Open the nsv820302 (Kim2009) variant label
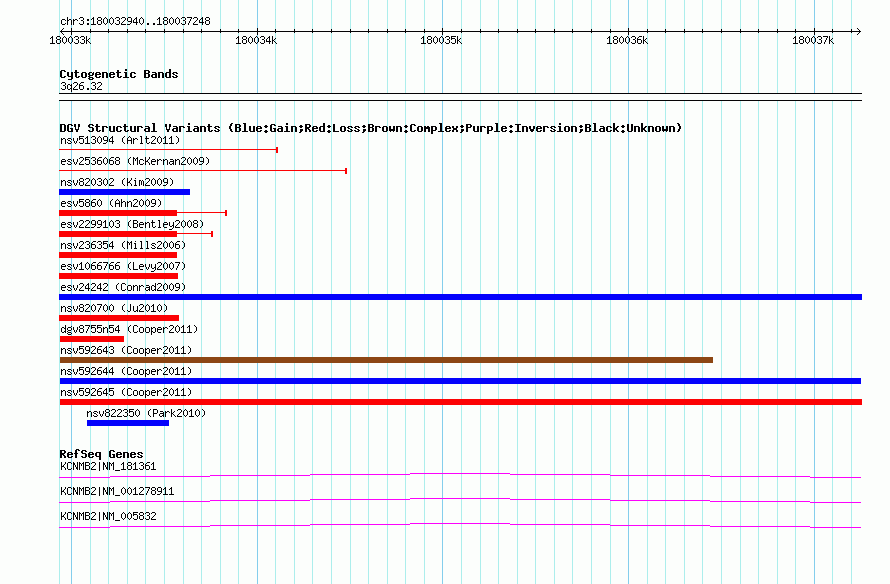 coord(117,182)
